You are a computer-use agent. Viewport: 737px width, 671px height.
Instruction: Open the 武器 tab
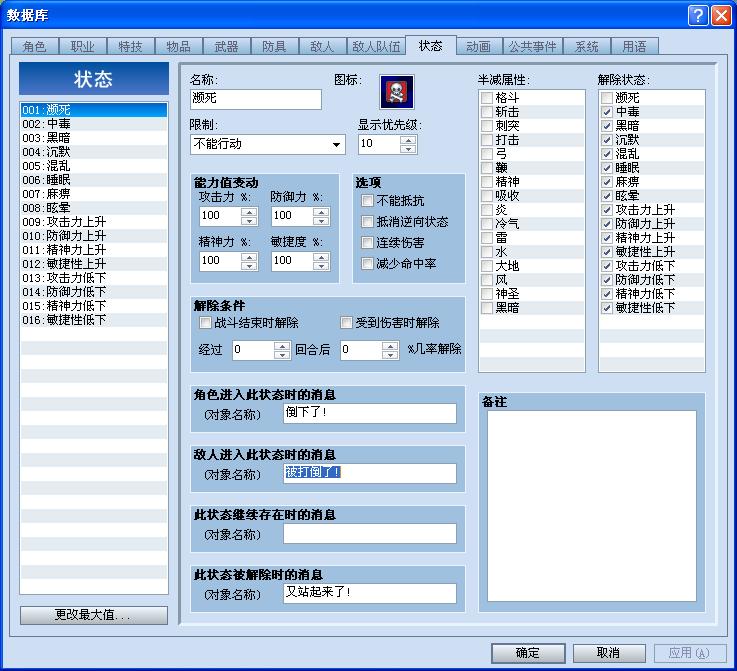[226, 47]
